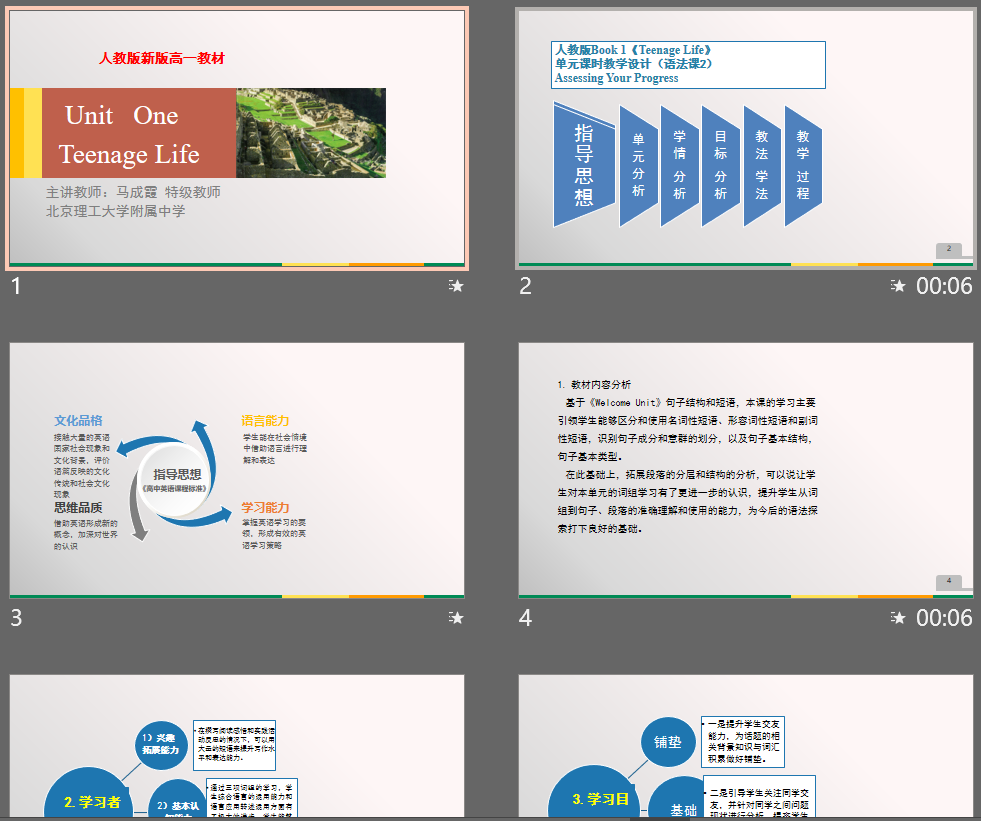Click the 教学过程 chevron on slide 2

pos(803,164)
